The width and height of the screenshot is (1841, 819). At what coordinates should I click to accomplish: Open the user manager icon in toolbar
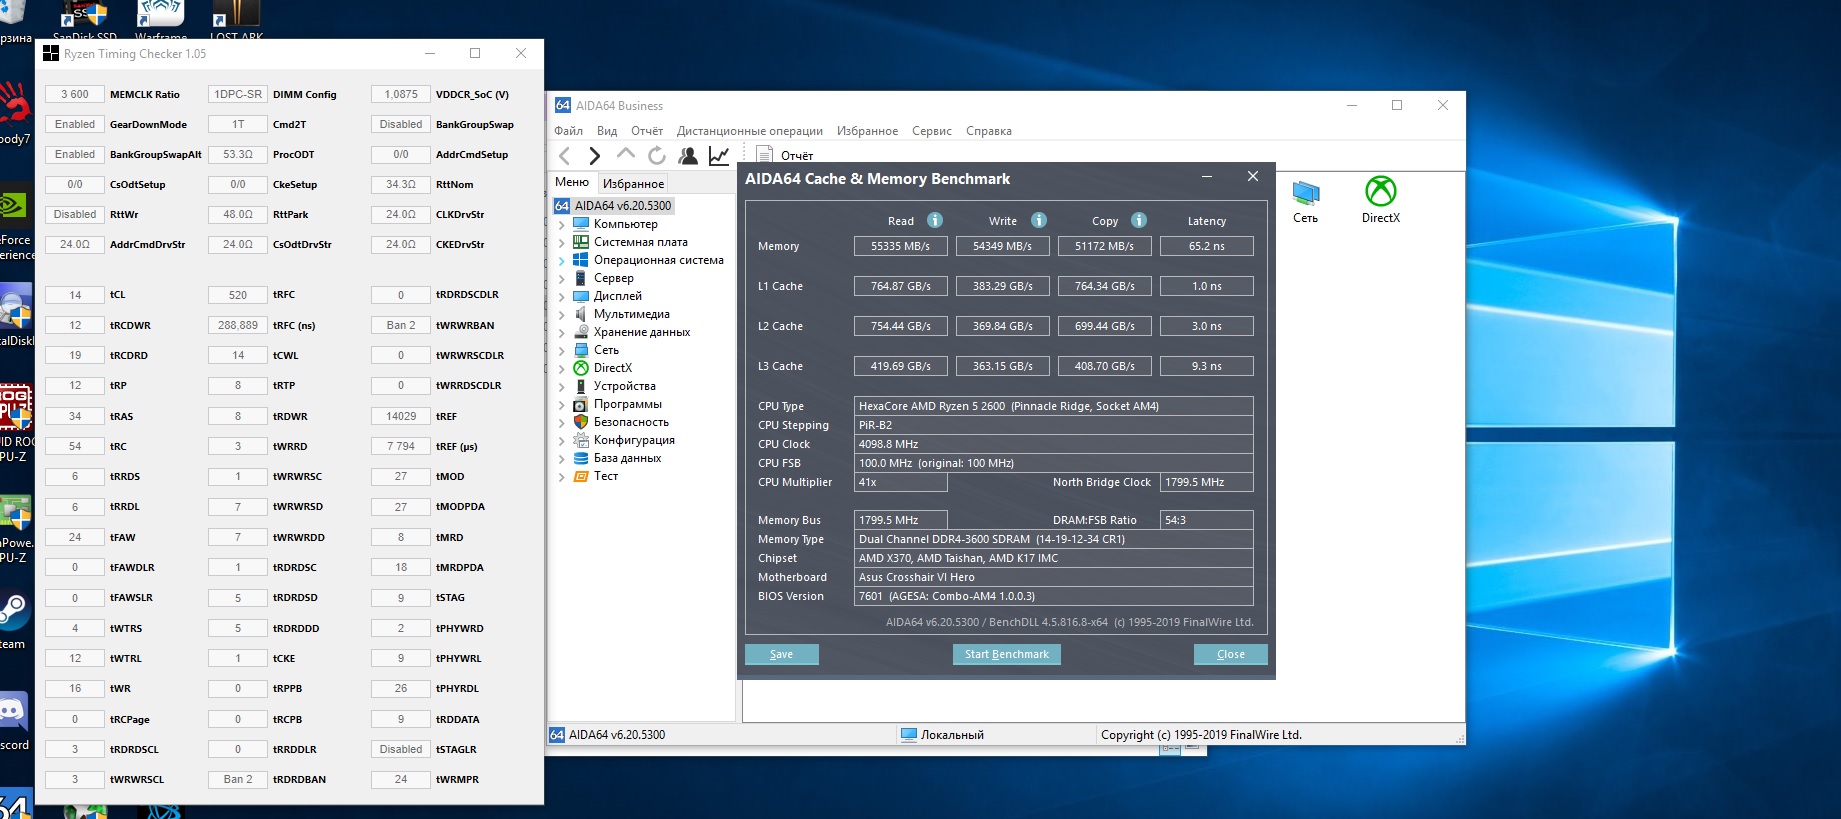(x=688, y=155)
